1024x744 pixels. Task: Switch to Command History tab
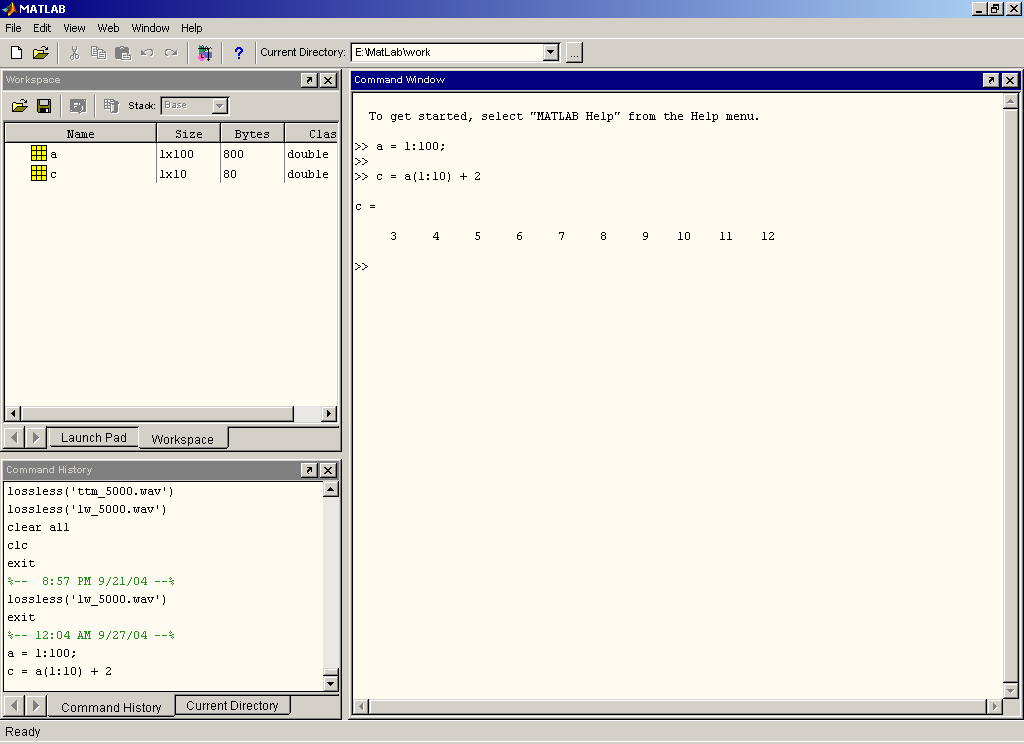coord(111,707)
